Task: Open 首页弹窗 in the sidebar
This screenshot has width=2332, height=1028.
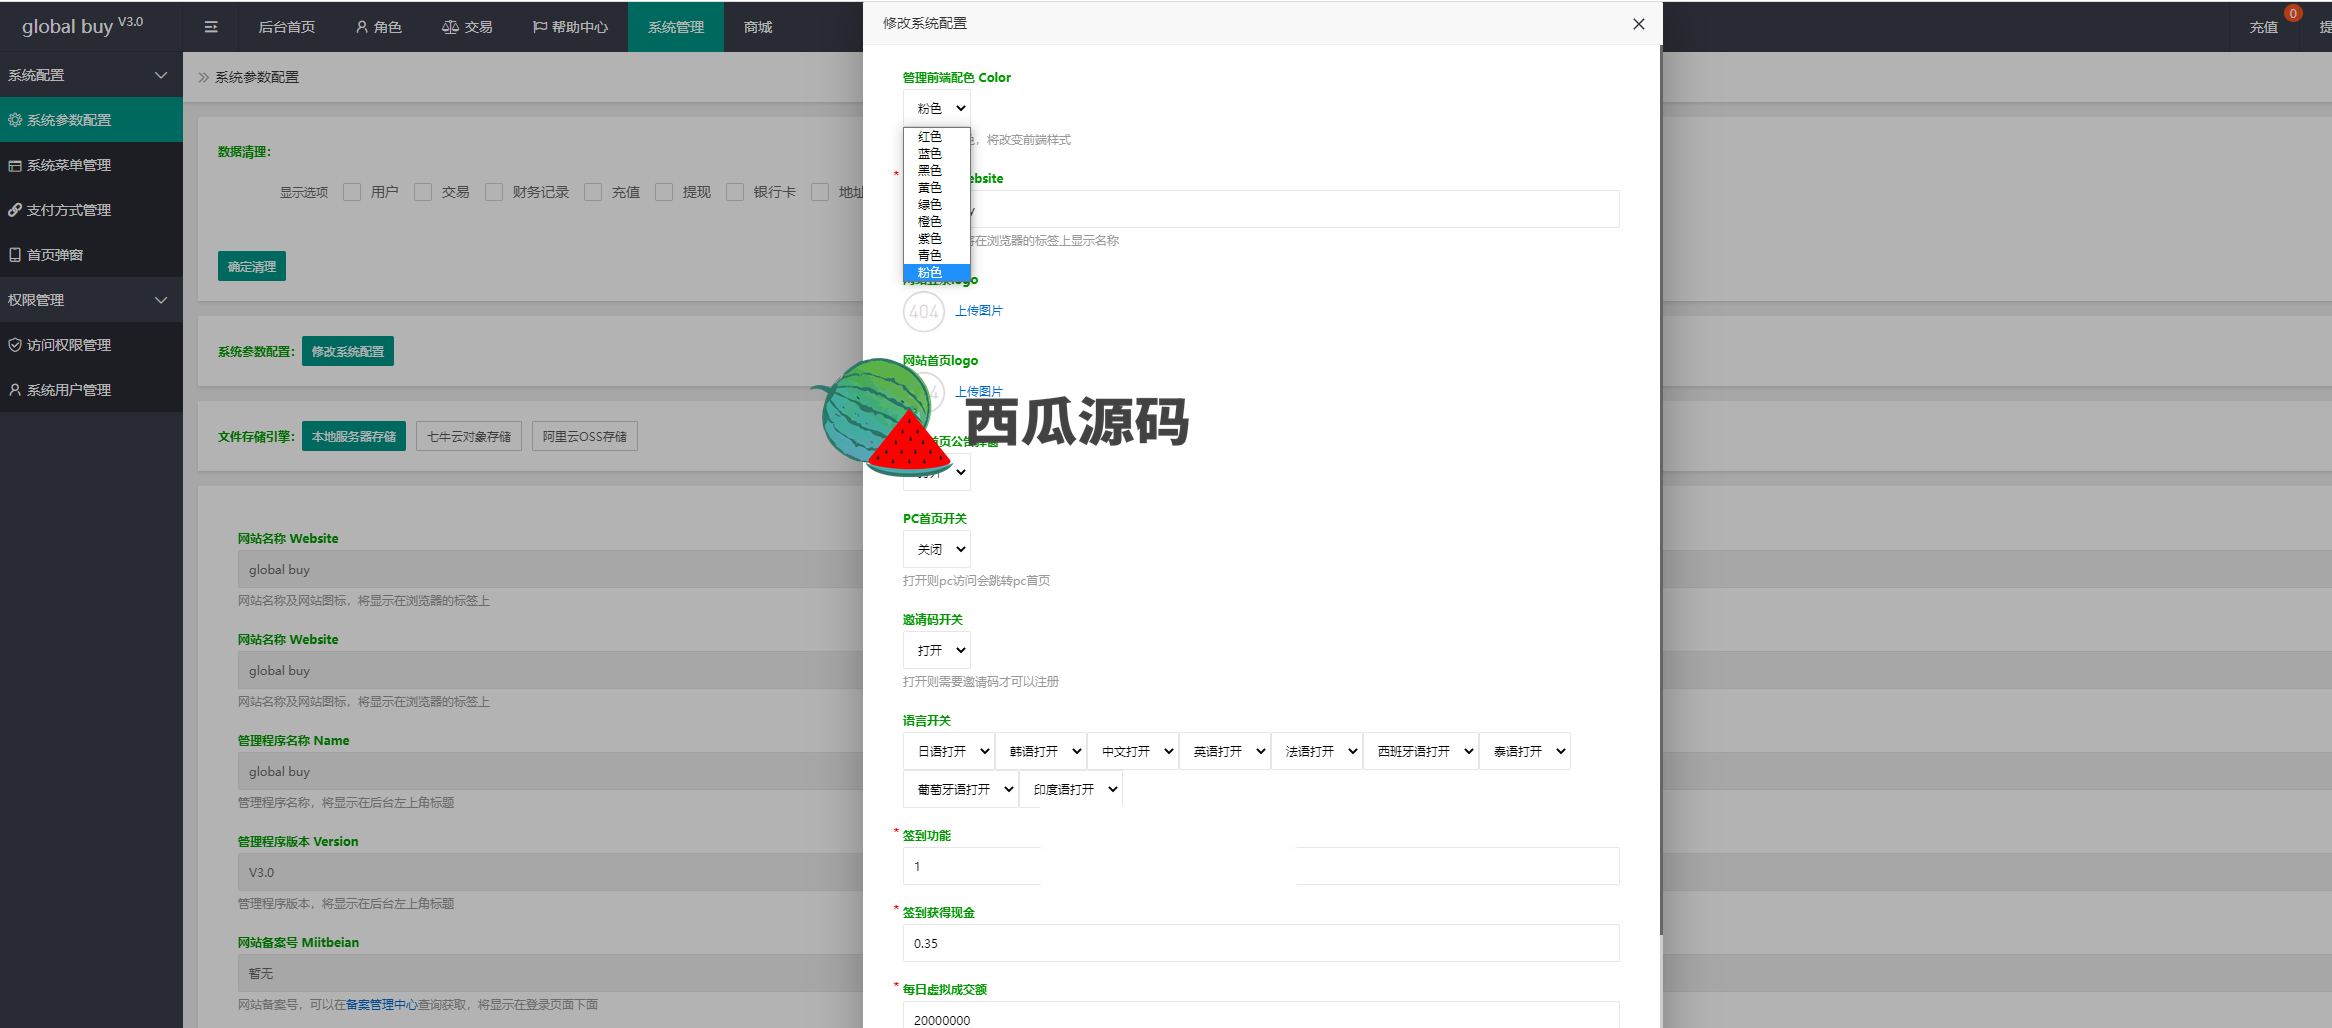Action: (x=91, y=255)
